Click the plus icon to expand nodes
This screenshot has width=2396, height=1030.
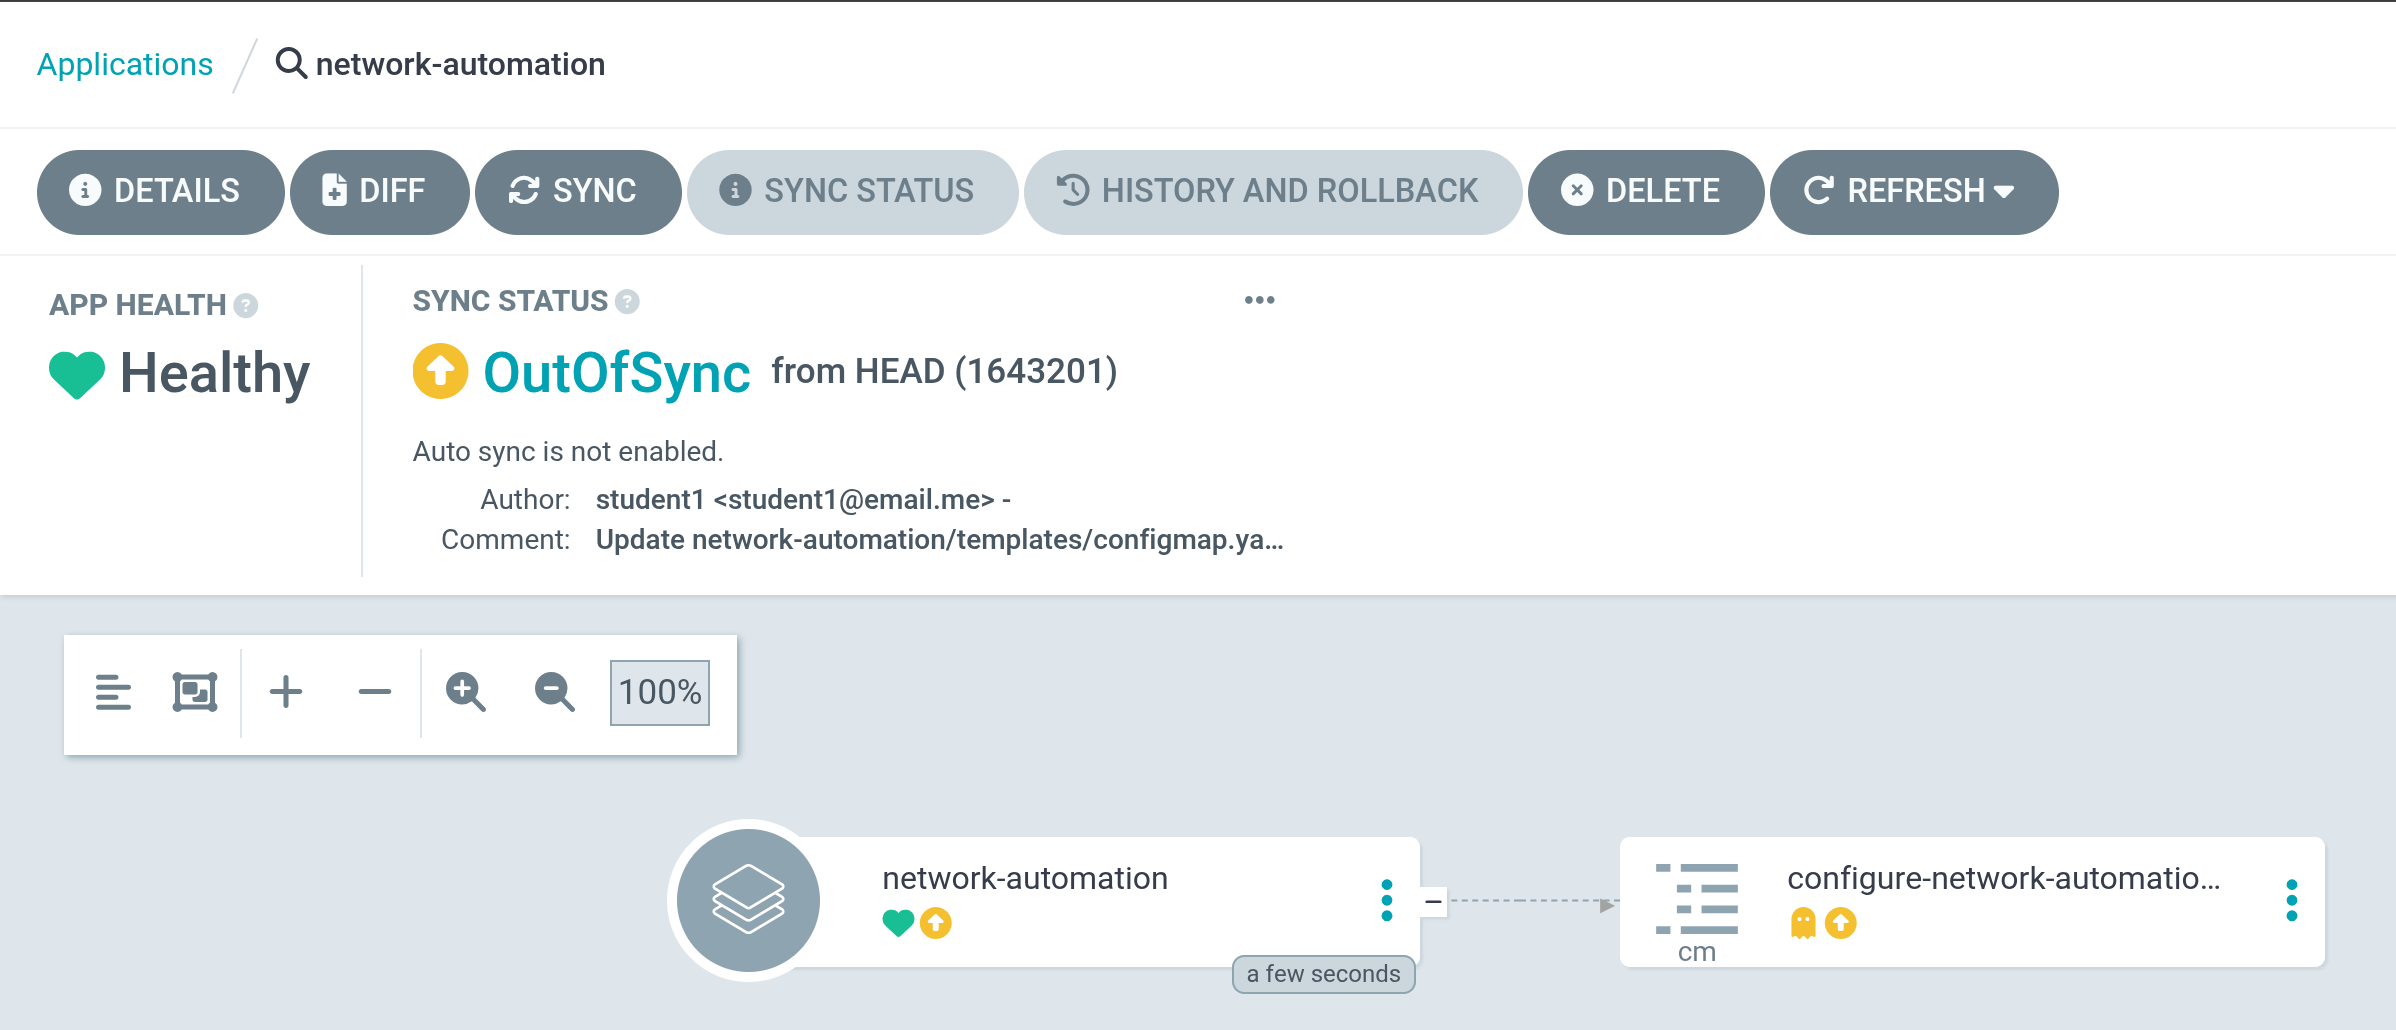tap(286, 692)
